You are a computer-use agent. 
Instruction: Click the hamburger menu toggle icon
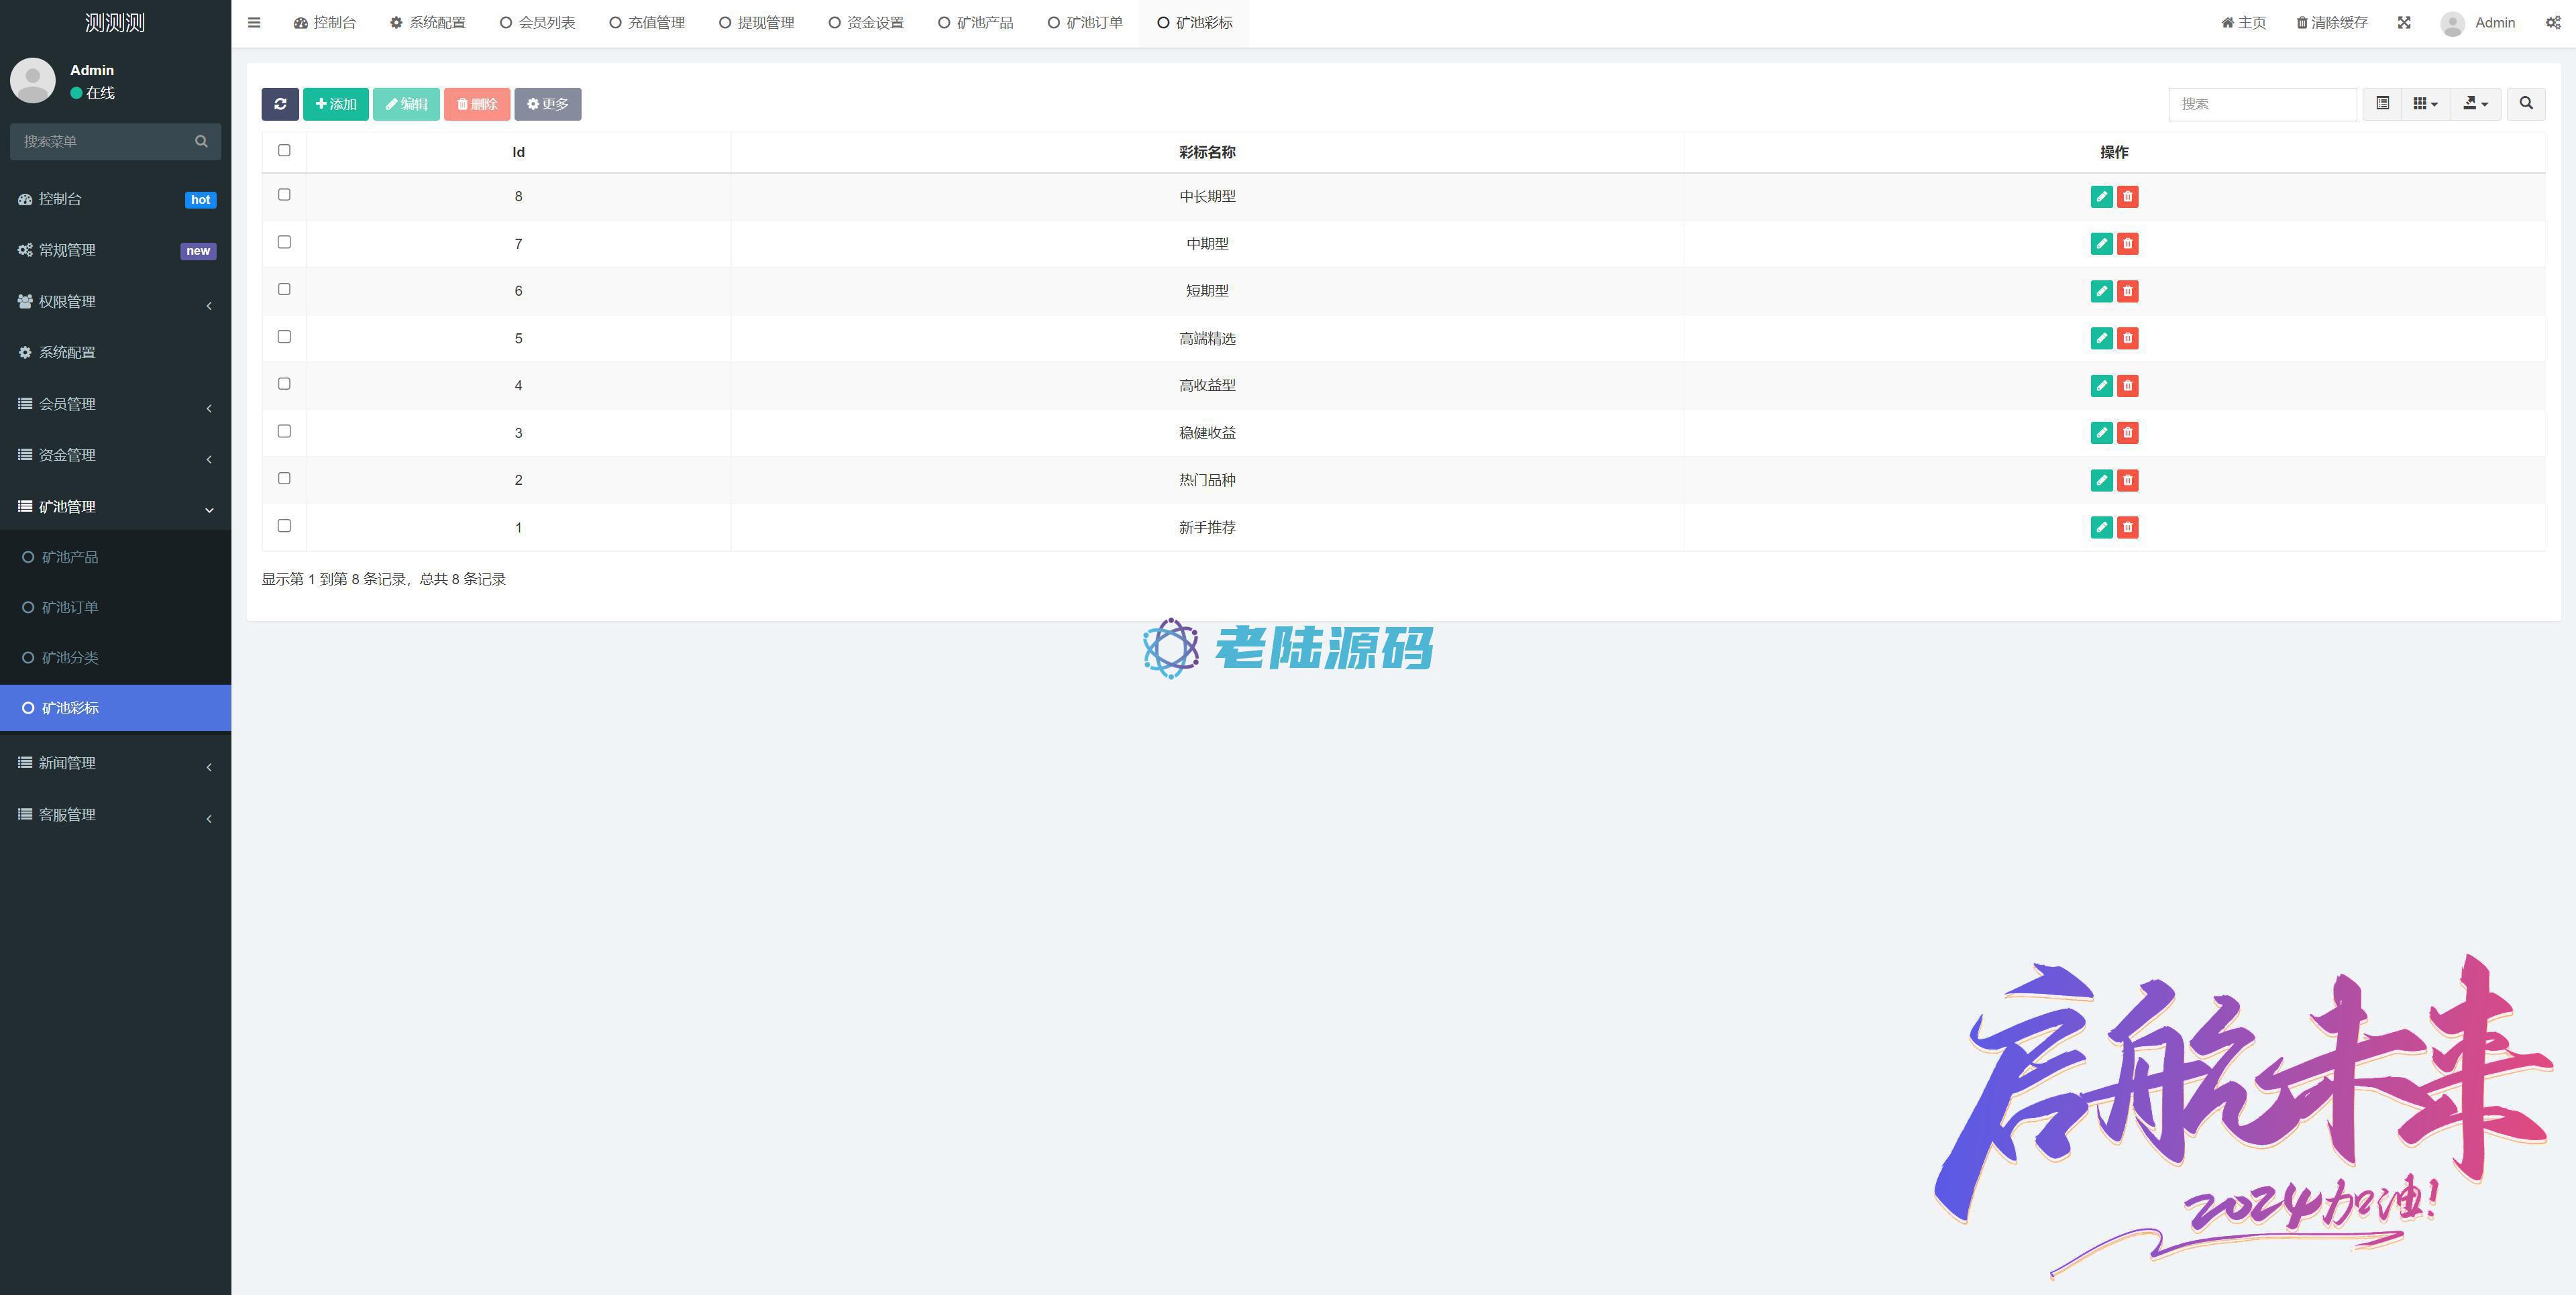click(254, 22)
